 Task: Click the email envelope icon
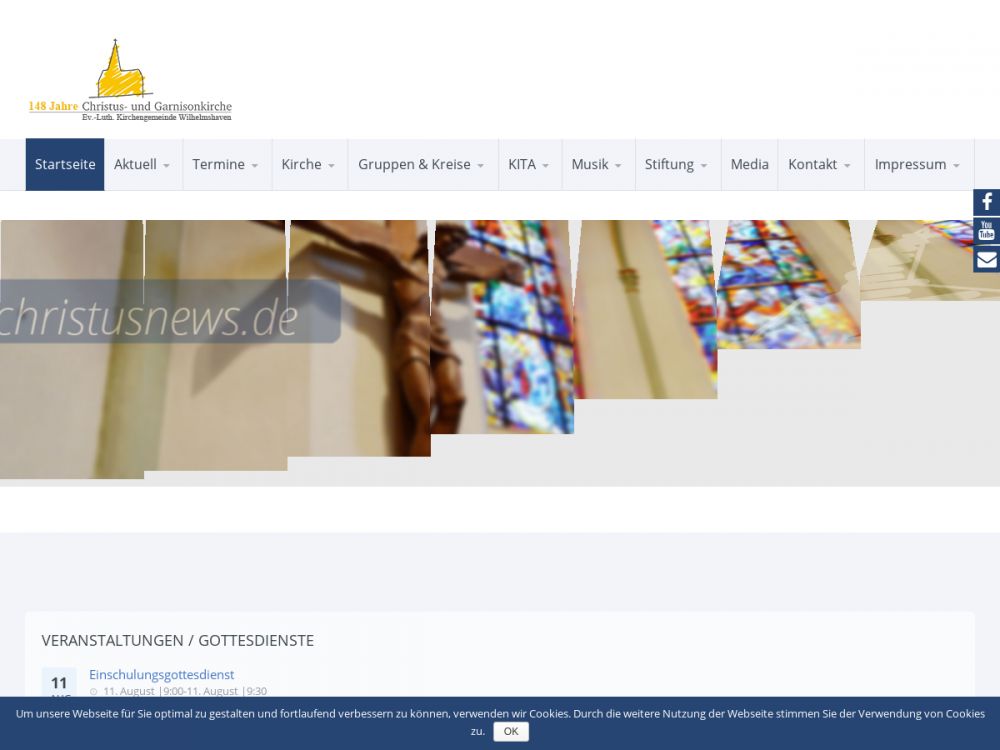[x=986, y=260]
